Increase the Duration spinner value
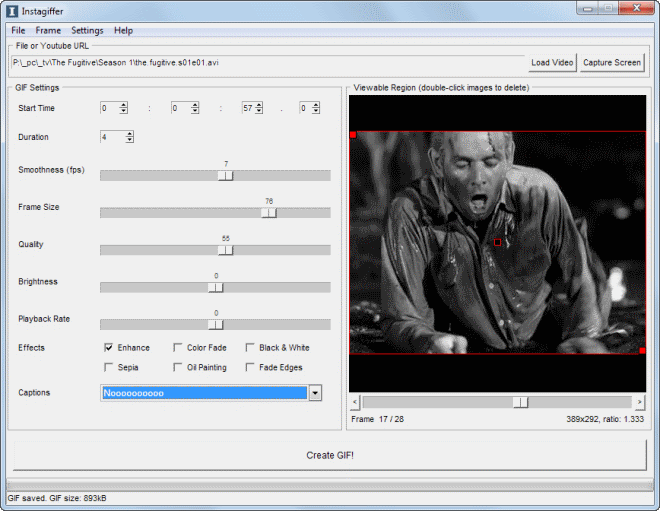This screenshot has height=511, width=660. (130, 134)
